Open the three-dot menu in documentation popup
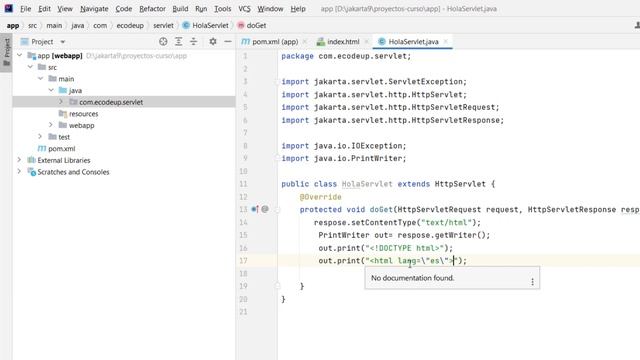The image size is (640, 360). coord(532,282)
